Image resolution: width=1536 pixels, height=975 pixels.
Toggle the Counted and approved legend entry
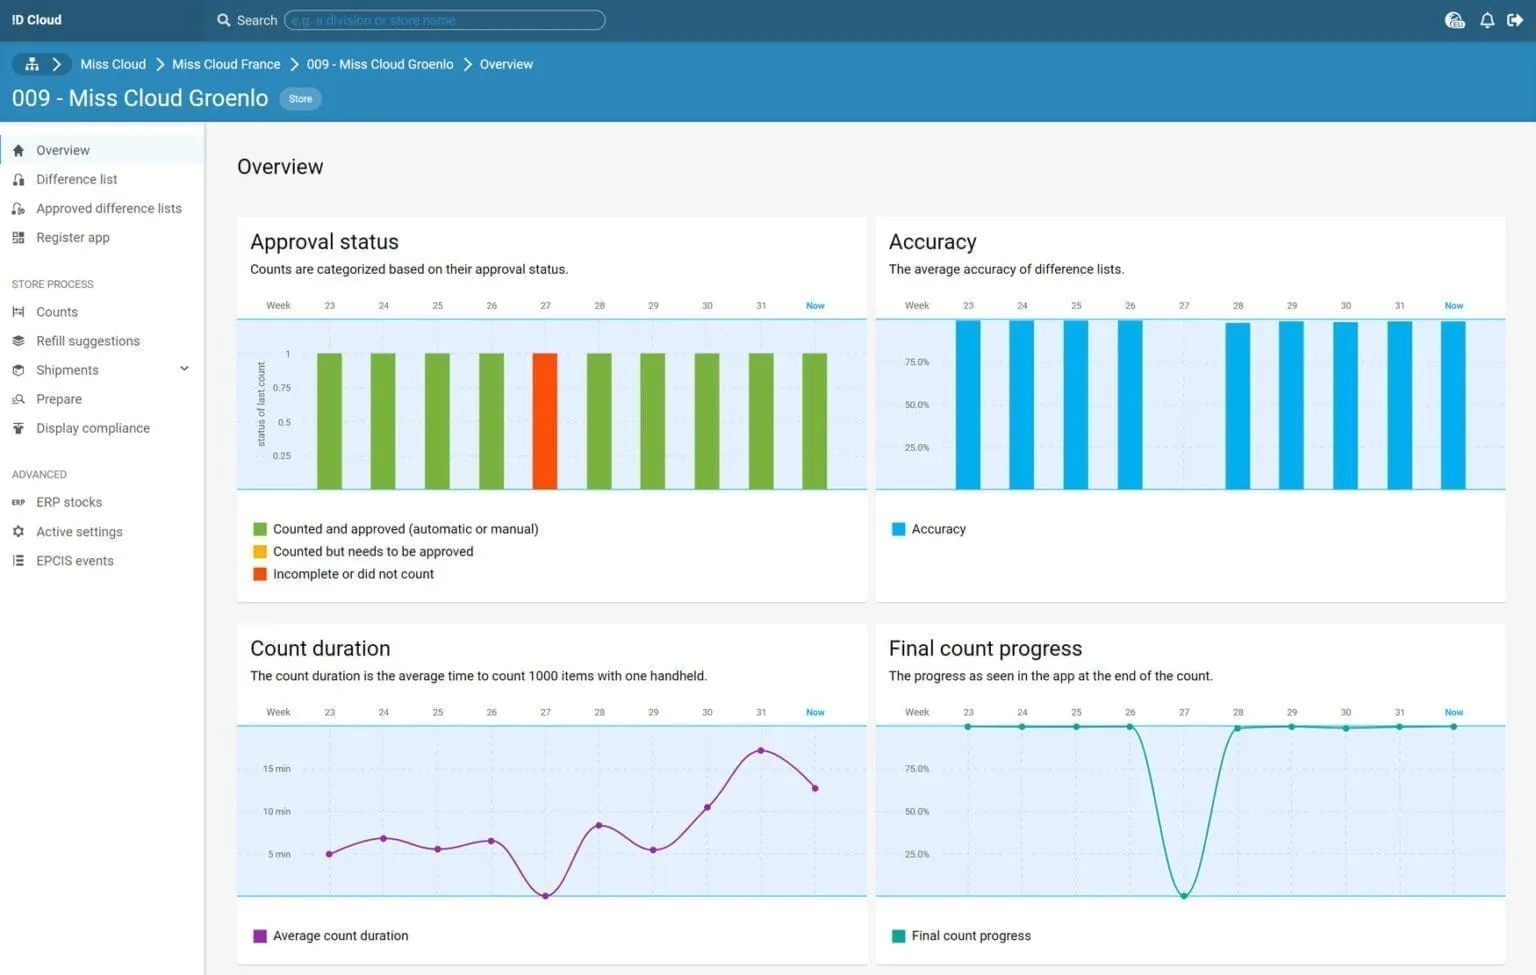click(396, 529)
